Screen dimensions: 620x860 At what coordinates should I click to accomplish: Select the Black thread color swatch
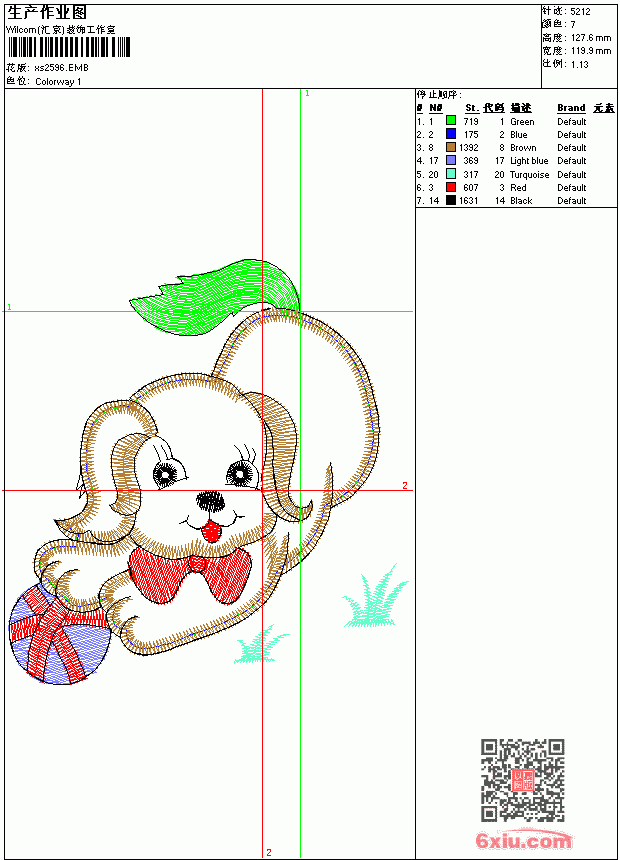450,200
